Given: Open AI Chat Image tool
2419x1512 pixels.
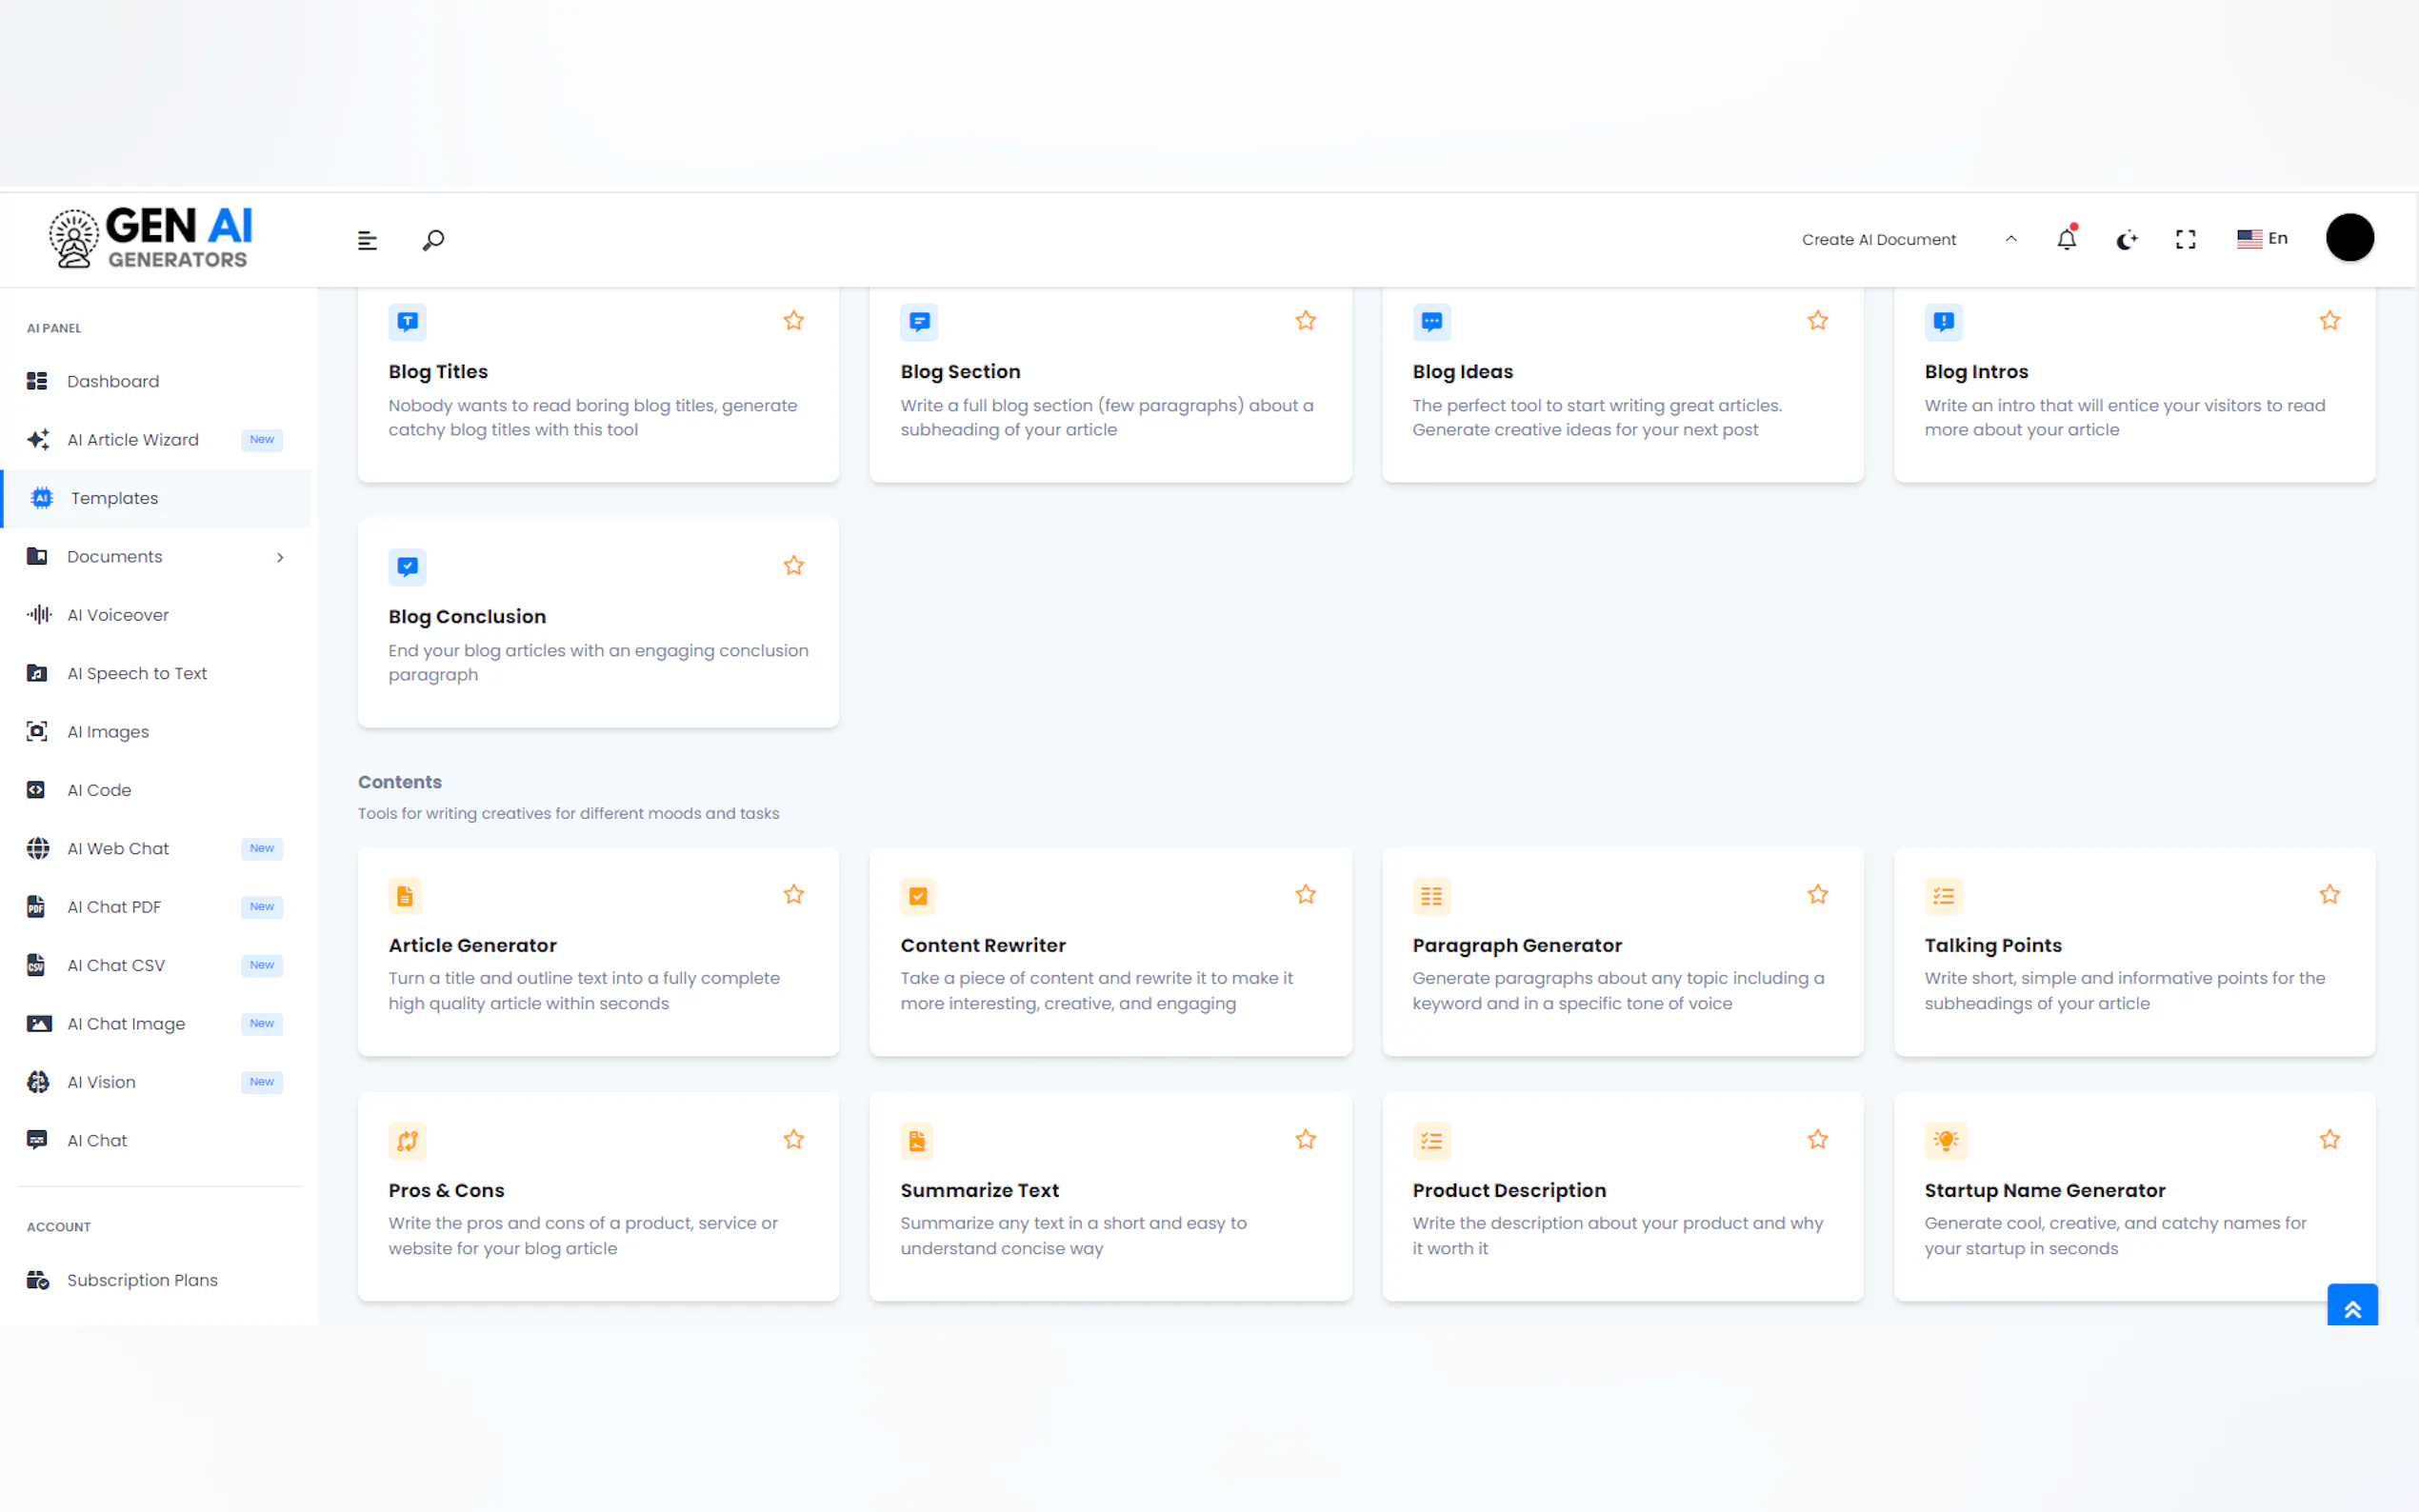Looking at the screenshot, I should (x=126, y=1023).
